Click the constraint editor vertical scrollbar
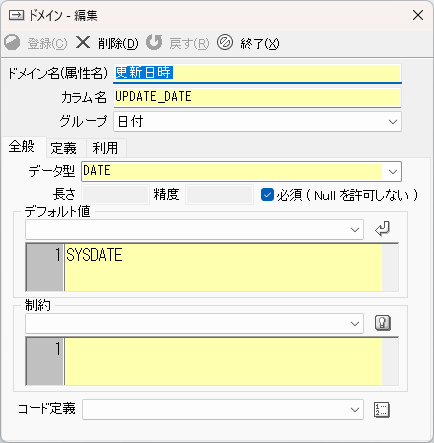This screenshot has width=434, height=443. click(x=390, y=362)
